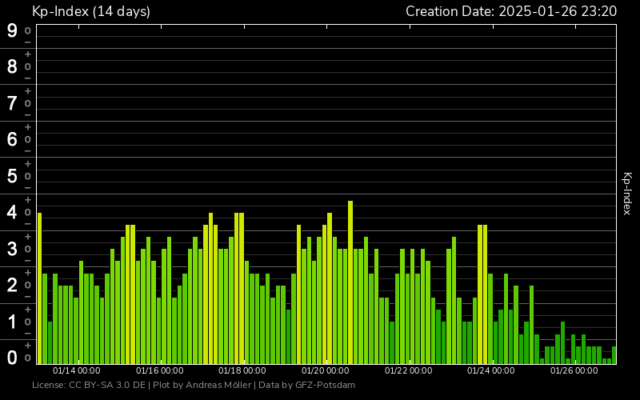Click the tallest yellow bar in the chart
640x400 pixels.
click(350, 280)
